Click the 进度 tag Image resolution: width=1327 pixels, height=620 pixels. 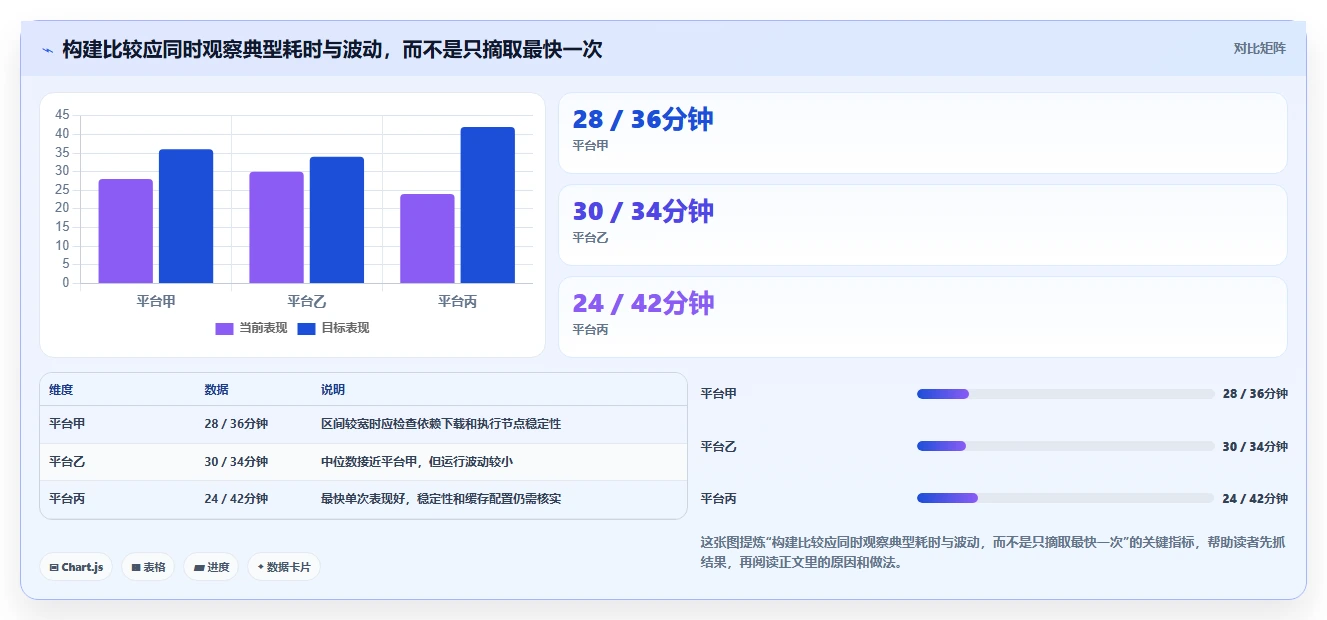[211, 567]
